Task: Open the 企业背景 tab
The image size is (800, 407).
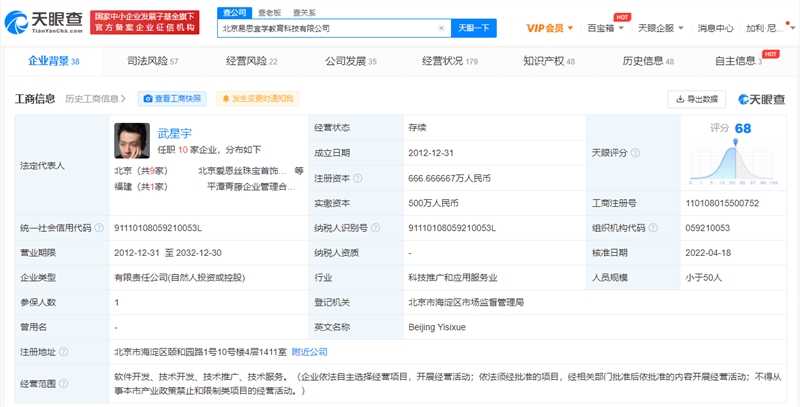Action: (x=54, y=61)
